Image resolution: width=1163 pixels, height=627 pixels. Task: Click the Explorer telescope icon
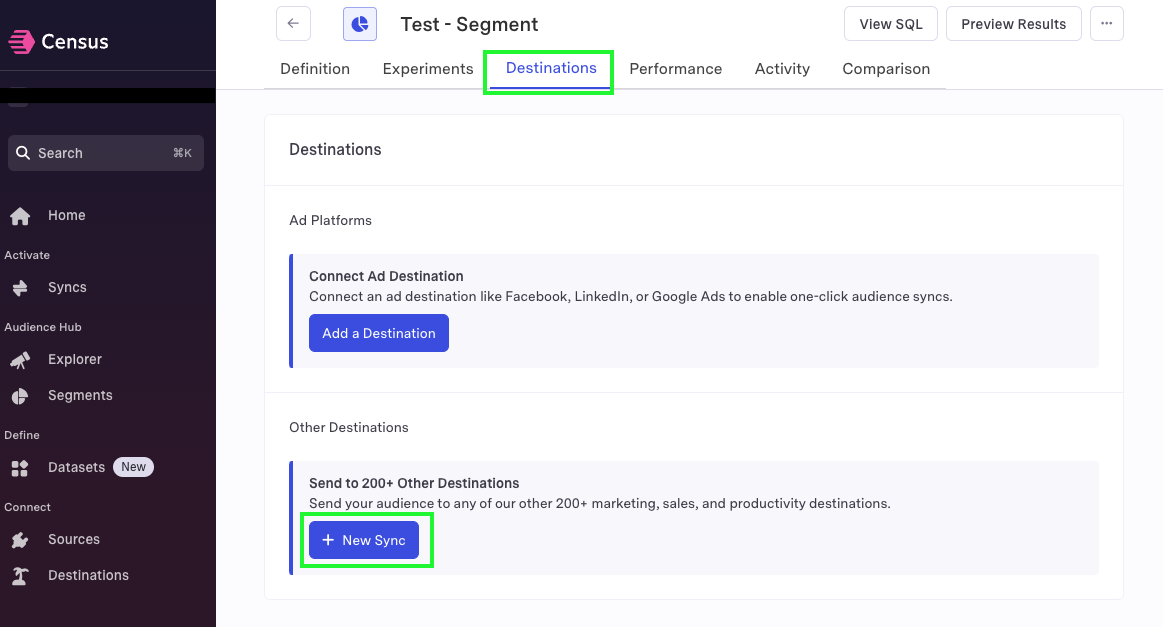tap(20, 360)
